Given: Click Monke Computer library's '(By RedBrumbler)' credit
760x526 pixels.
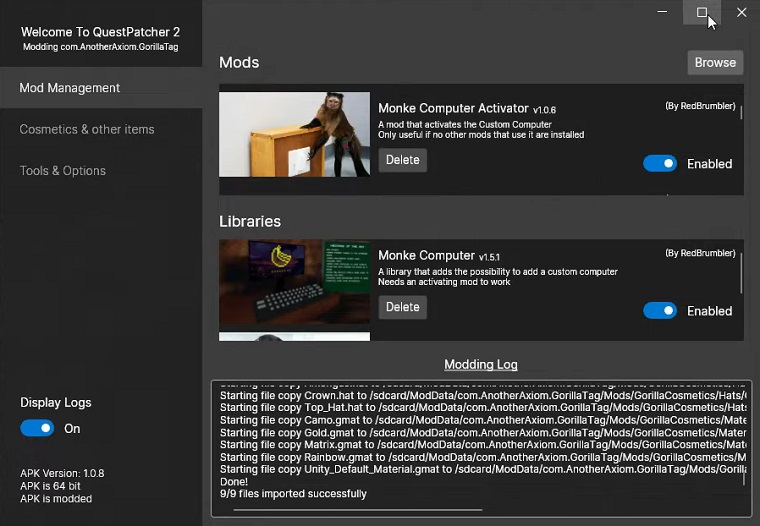Looking at the screenshot, I should pyautogui.click(x=700, y=253).
